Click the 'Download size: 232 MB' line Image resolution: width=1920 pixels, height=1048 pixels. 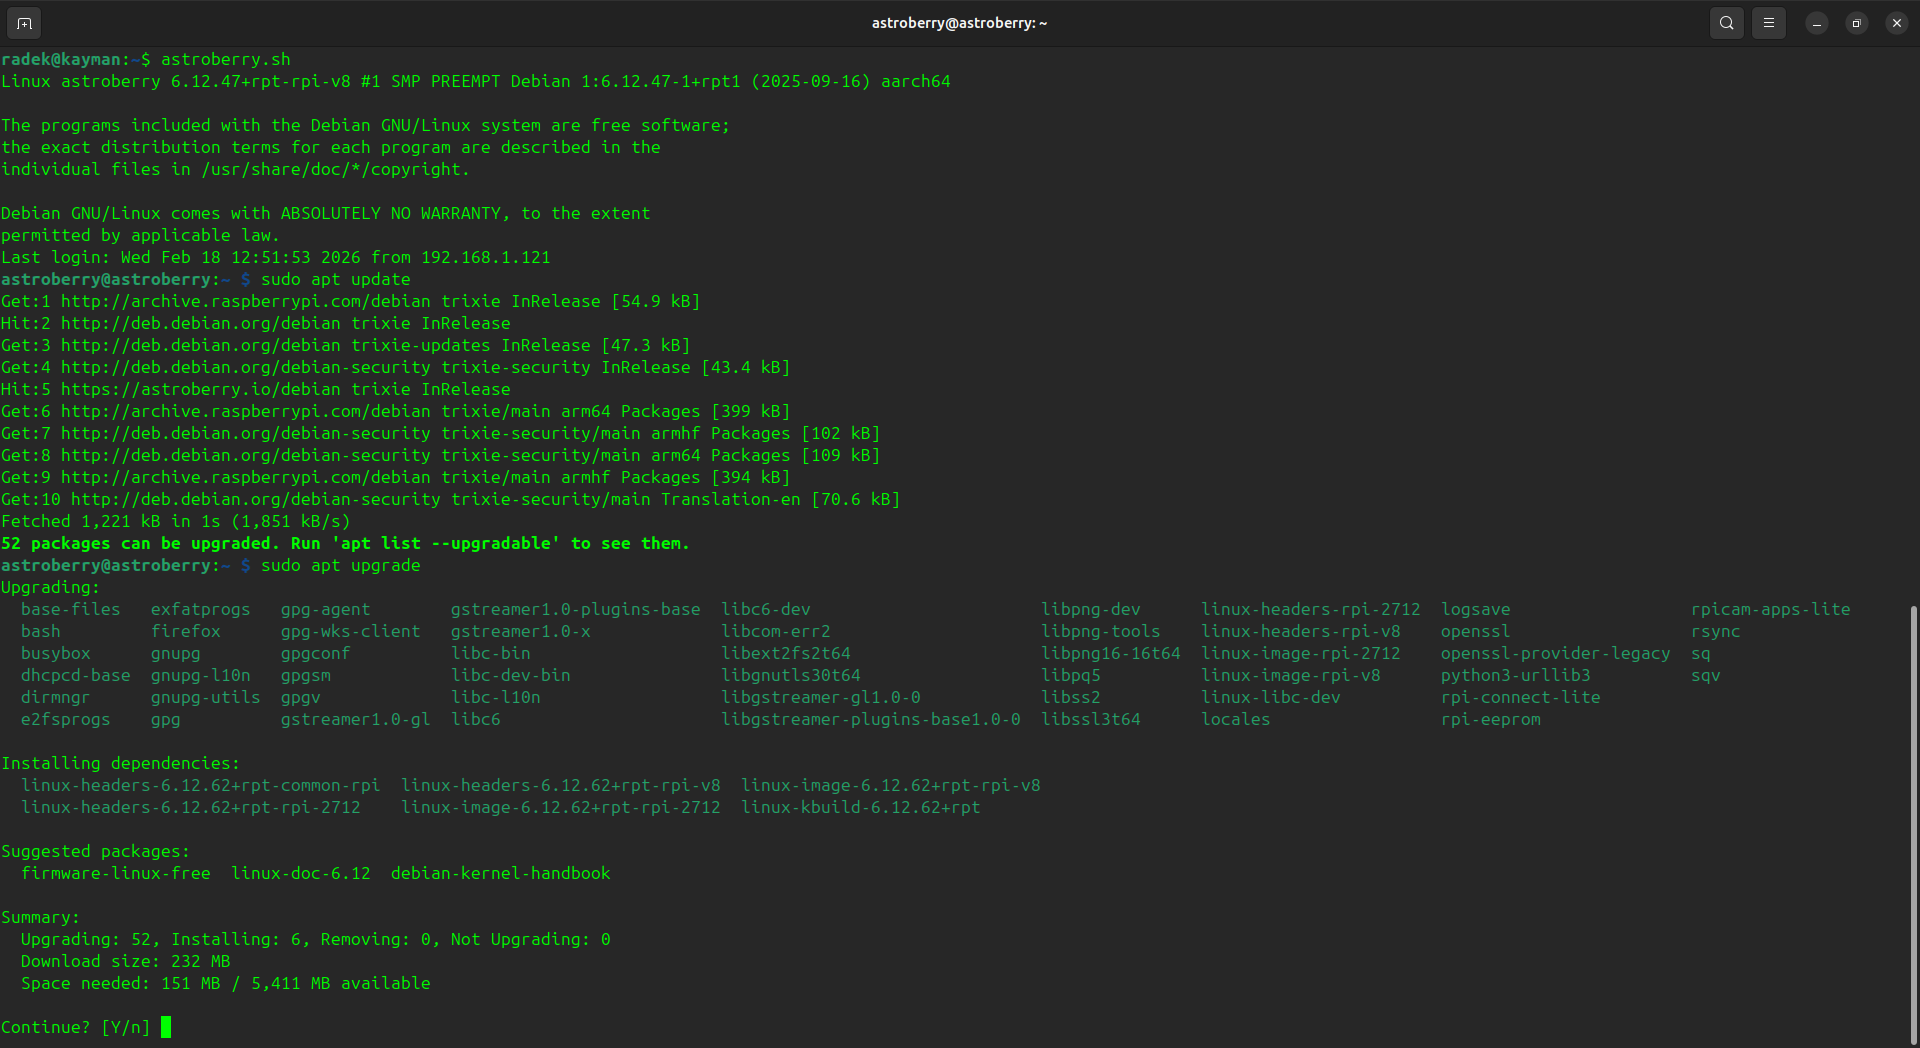125,962
